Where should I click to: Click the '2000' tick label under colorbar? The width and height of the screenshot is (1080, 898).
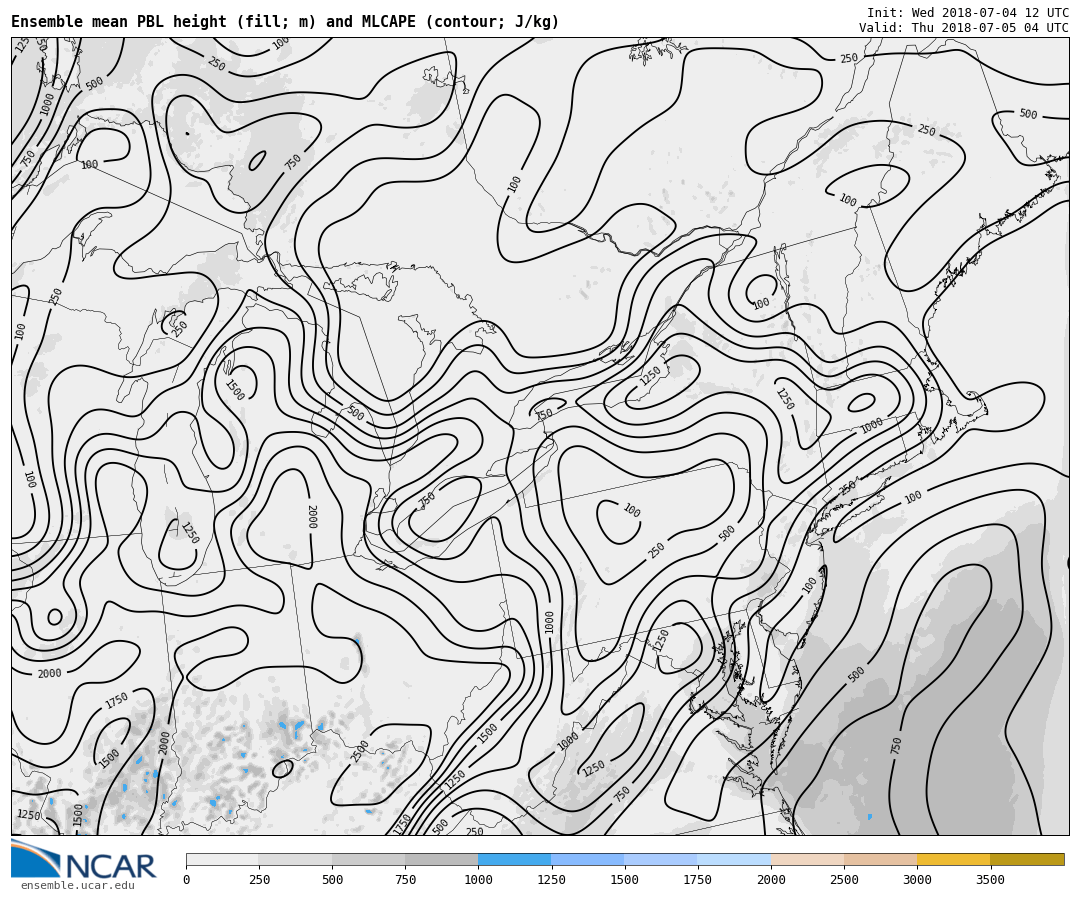(771, 879)
